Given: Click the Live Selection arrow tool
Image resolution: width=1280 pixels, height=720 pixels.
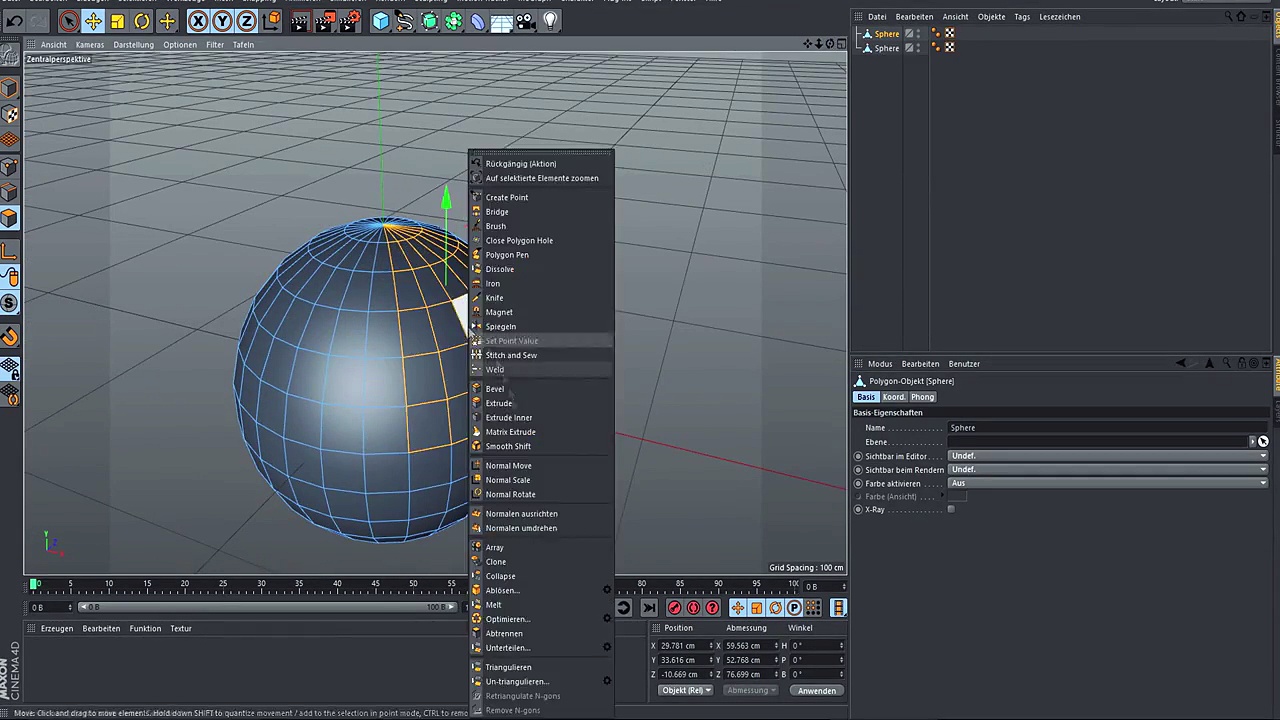Looking at the screenshot, I should pos(69,21).
